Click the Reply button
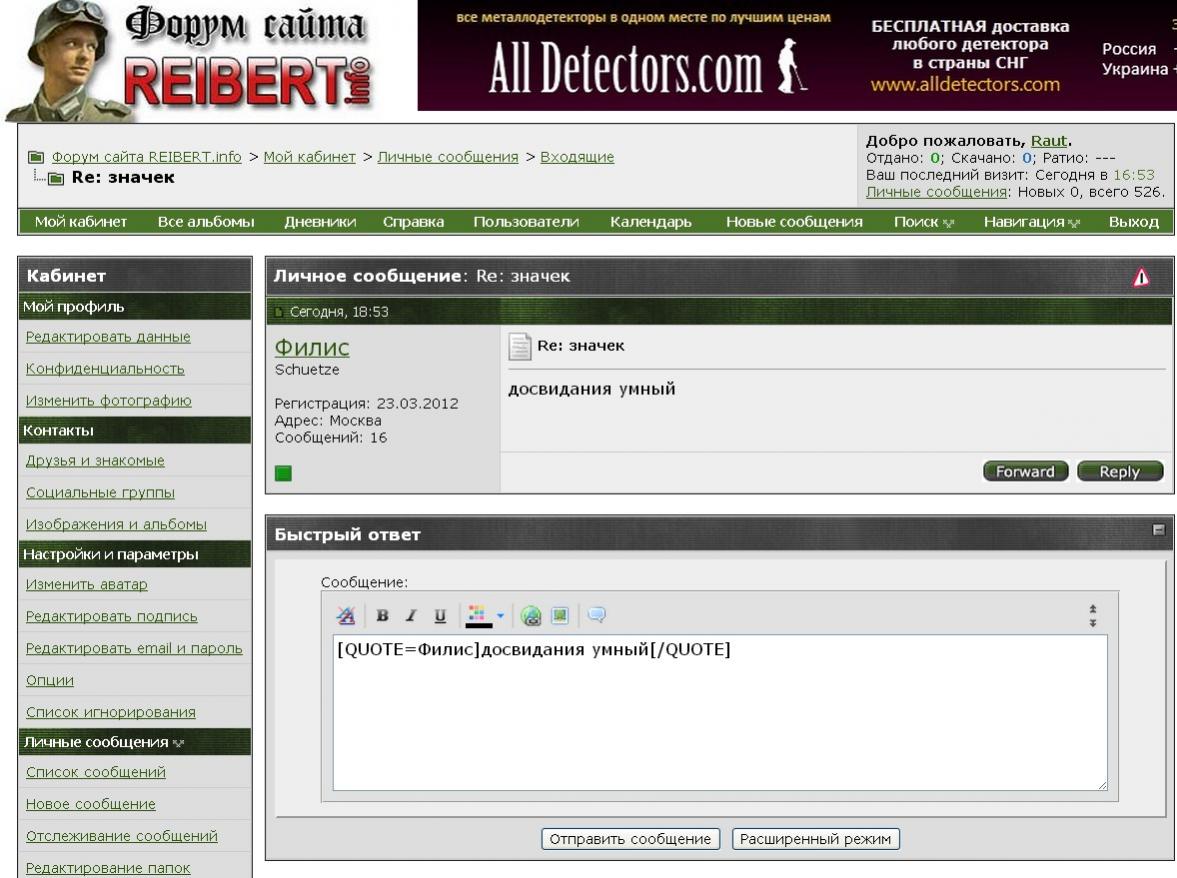 click(1120, 471)
